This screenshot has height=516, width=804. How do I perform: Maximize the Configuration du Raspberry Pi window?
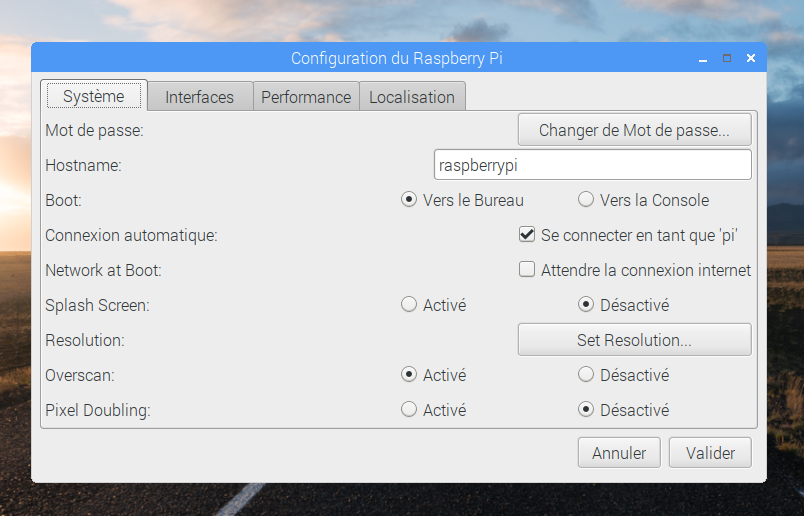click(727, 58)
